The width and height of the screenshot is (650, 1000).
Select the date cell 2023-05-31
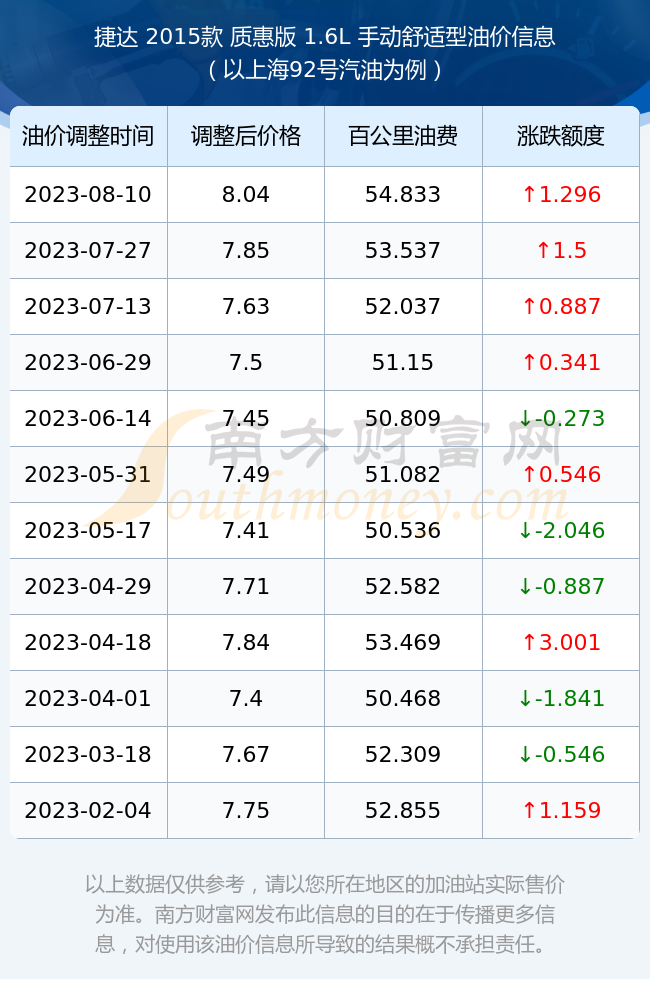[88, 474]
